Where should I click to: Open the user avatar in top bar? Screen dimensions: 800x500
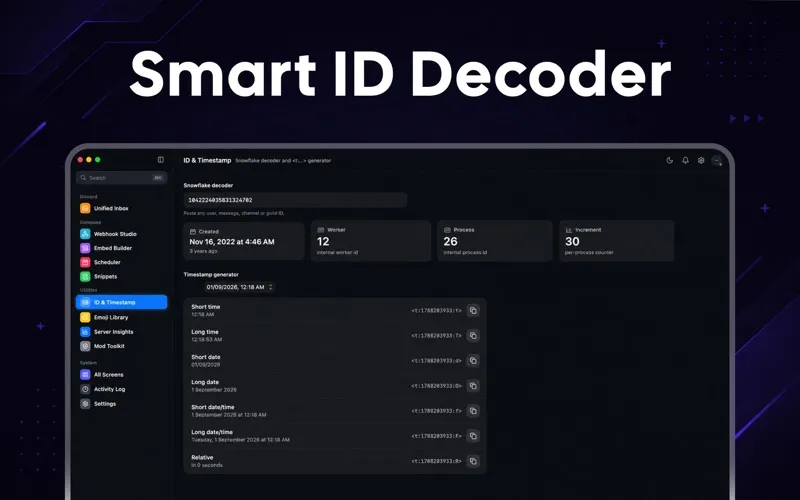tap(717, 161)
